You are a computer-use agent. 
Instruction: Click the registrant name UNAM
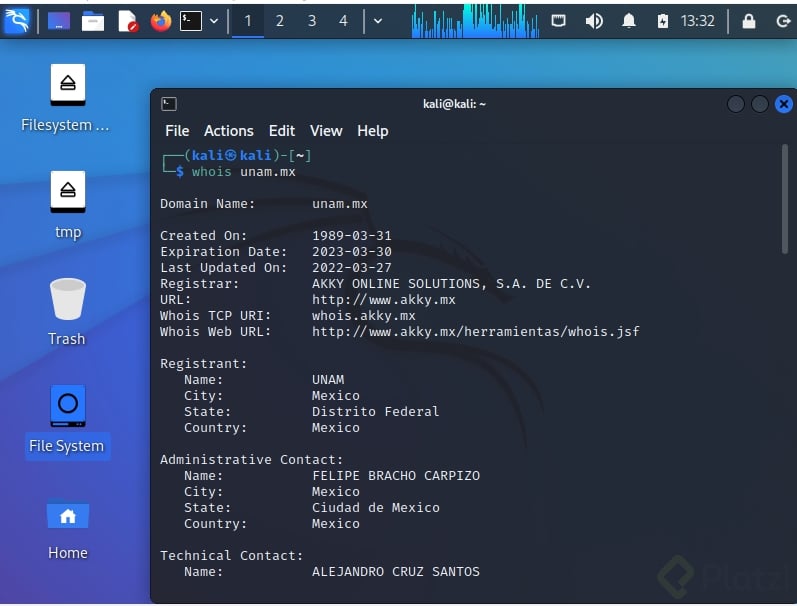(328, 380)
